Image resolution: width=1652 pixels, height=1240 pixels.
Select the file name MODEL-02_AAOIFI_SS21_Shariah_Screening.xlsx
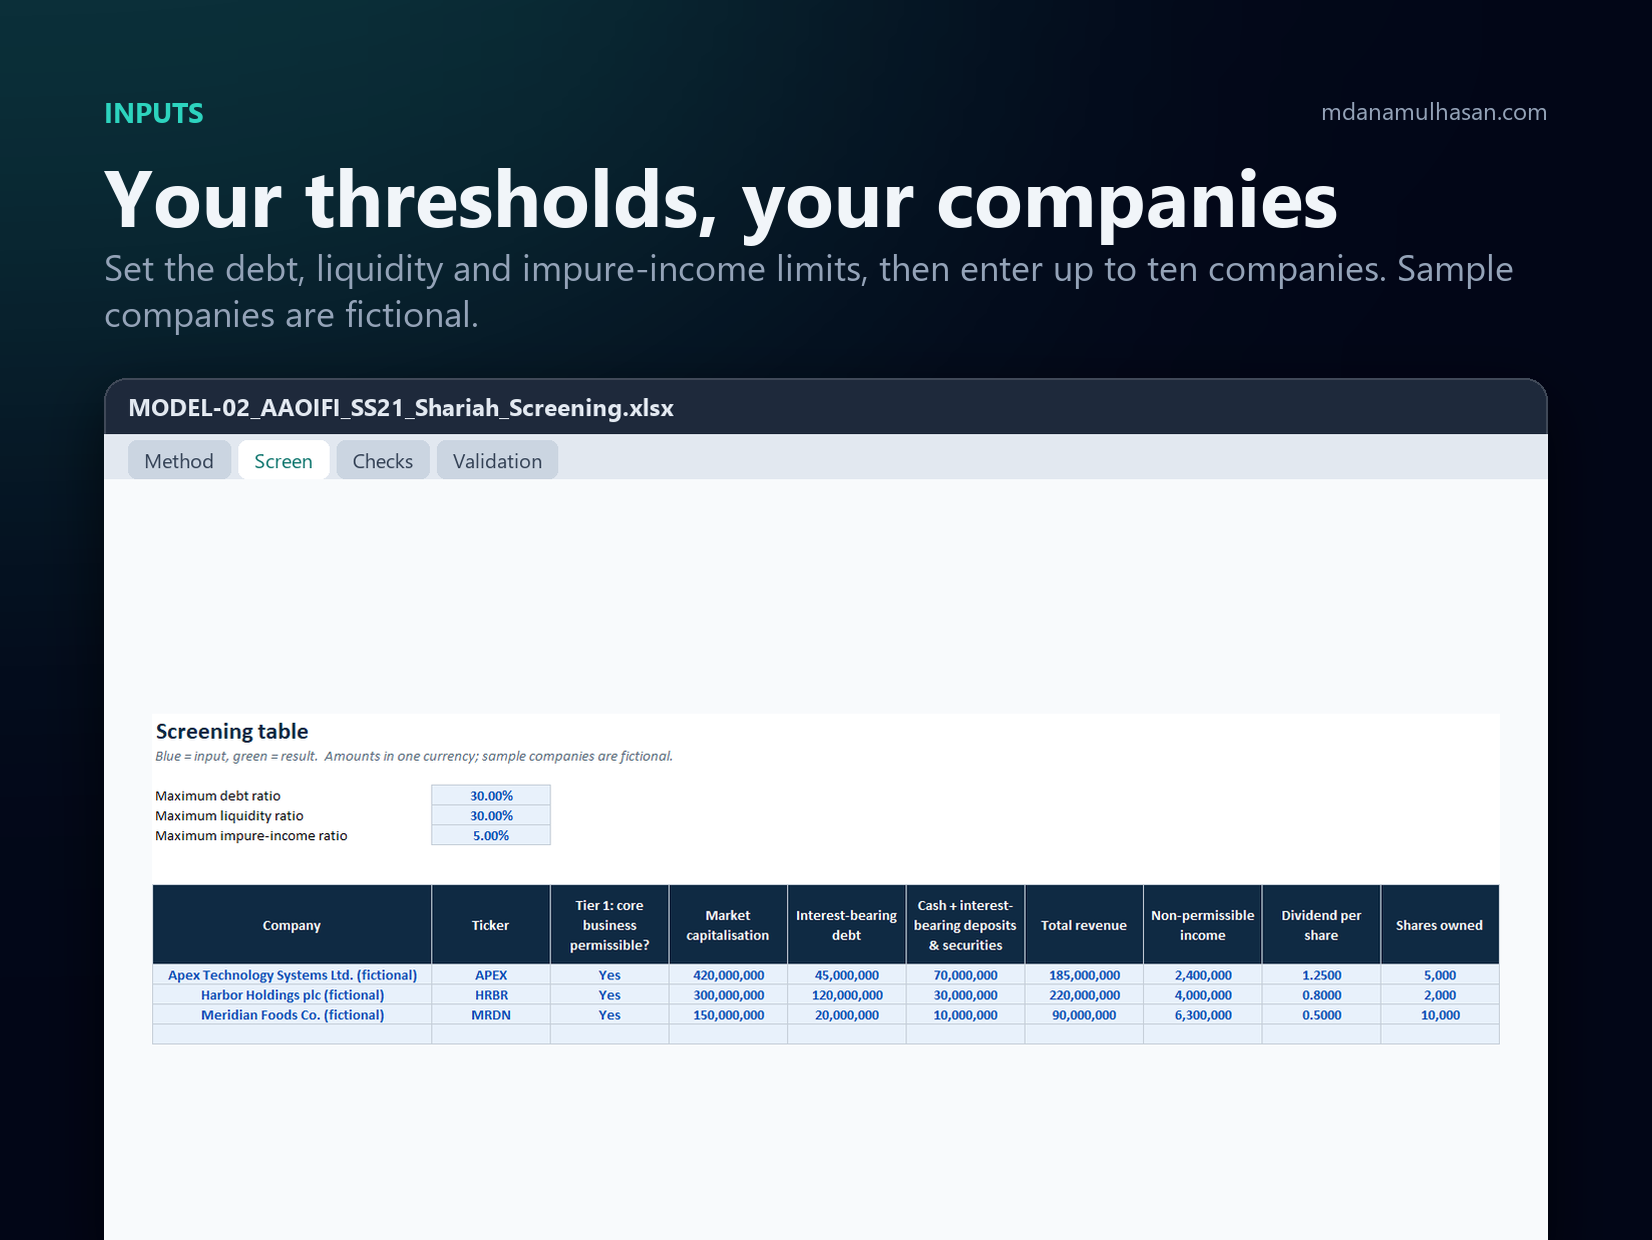(401, 408)
